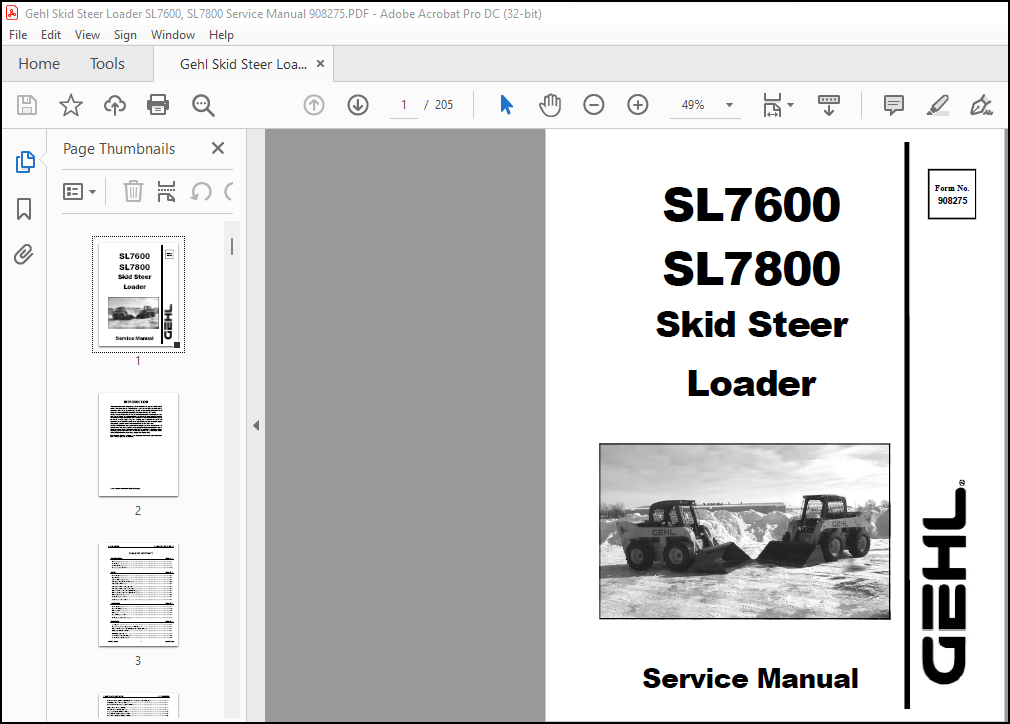Select page 2 thumbnail
The width and height of the screenshot is (1010, 724).
(138, 444)
